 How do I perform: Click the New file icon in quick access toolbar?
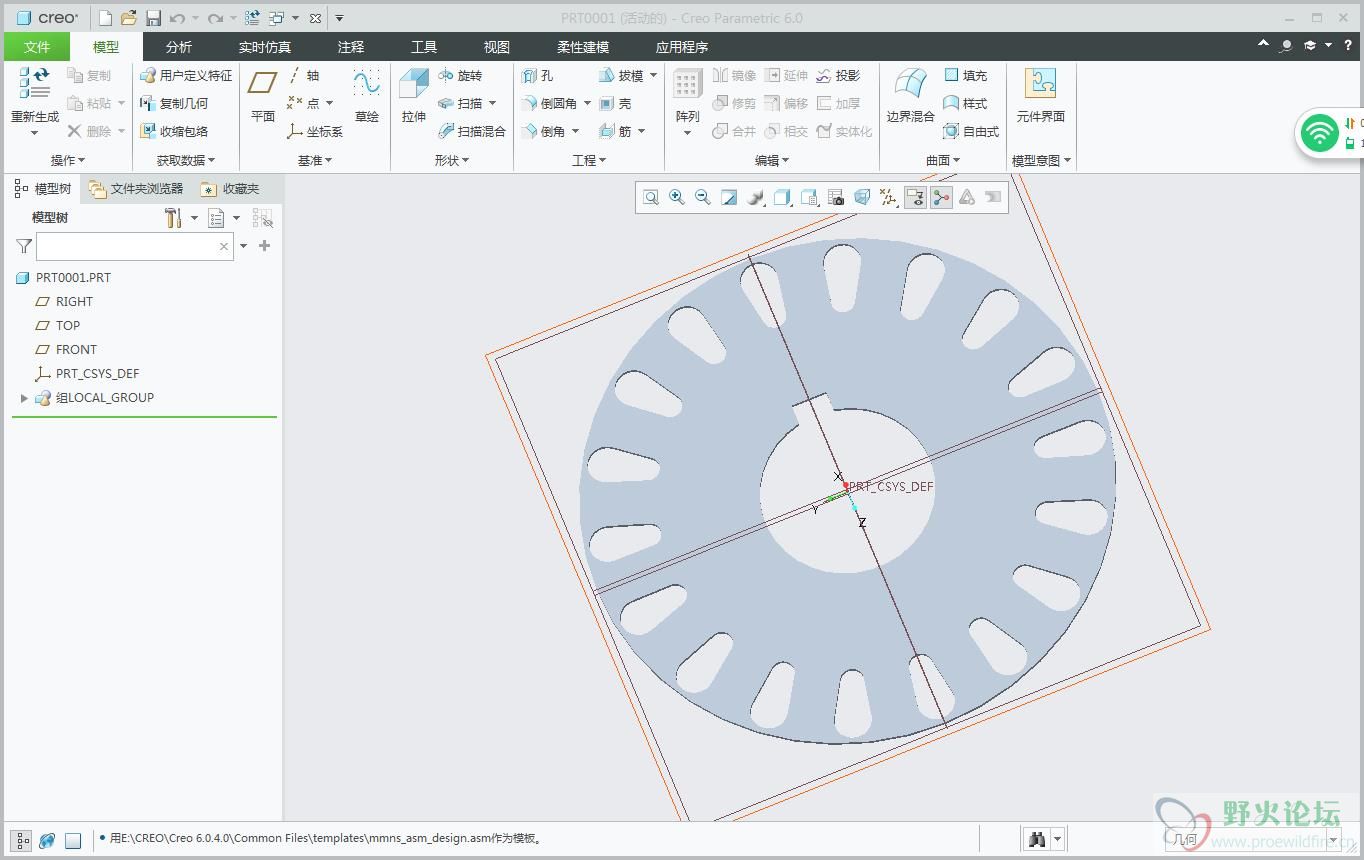[105, 18]
